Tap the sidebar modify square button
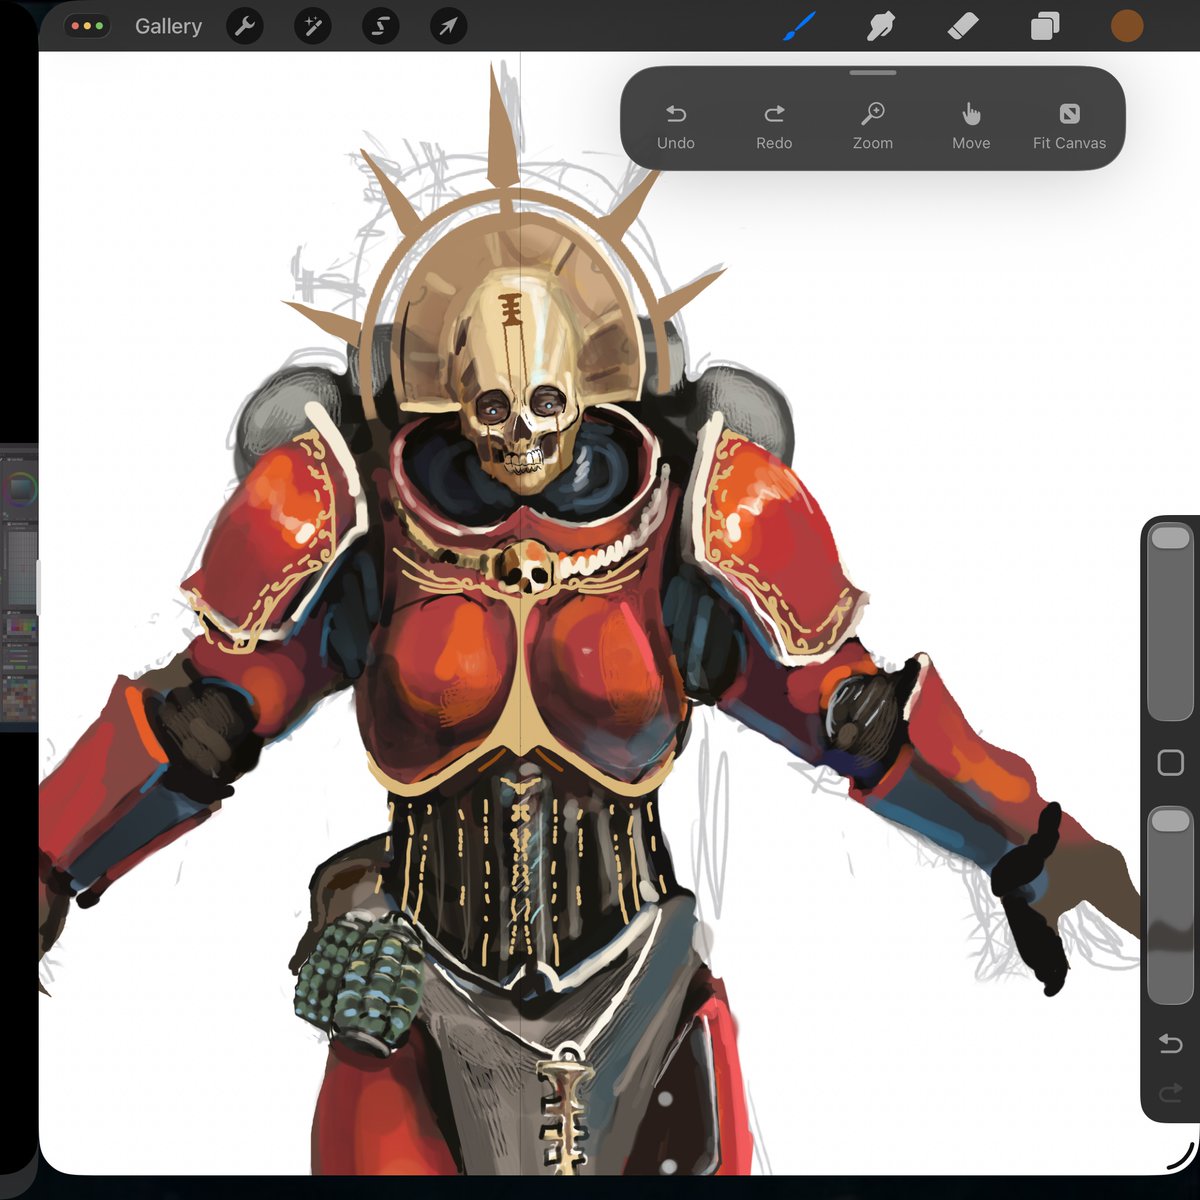The height and width of the screenshot is (1200, 1200). tap(1170, 763)
